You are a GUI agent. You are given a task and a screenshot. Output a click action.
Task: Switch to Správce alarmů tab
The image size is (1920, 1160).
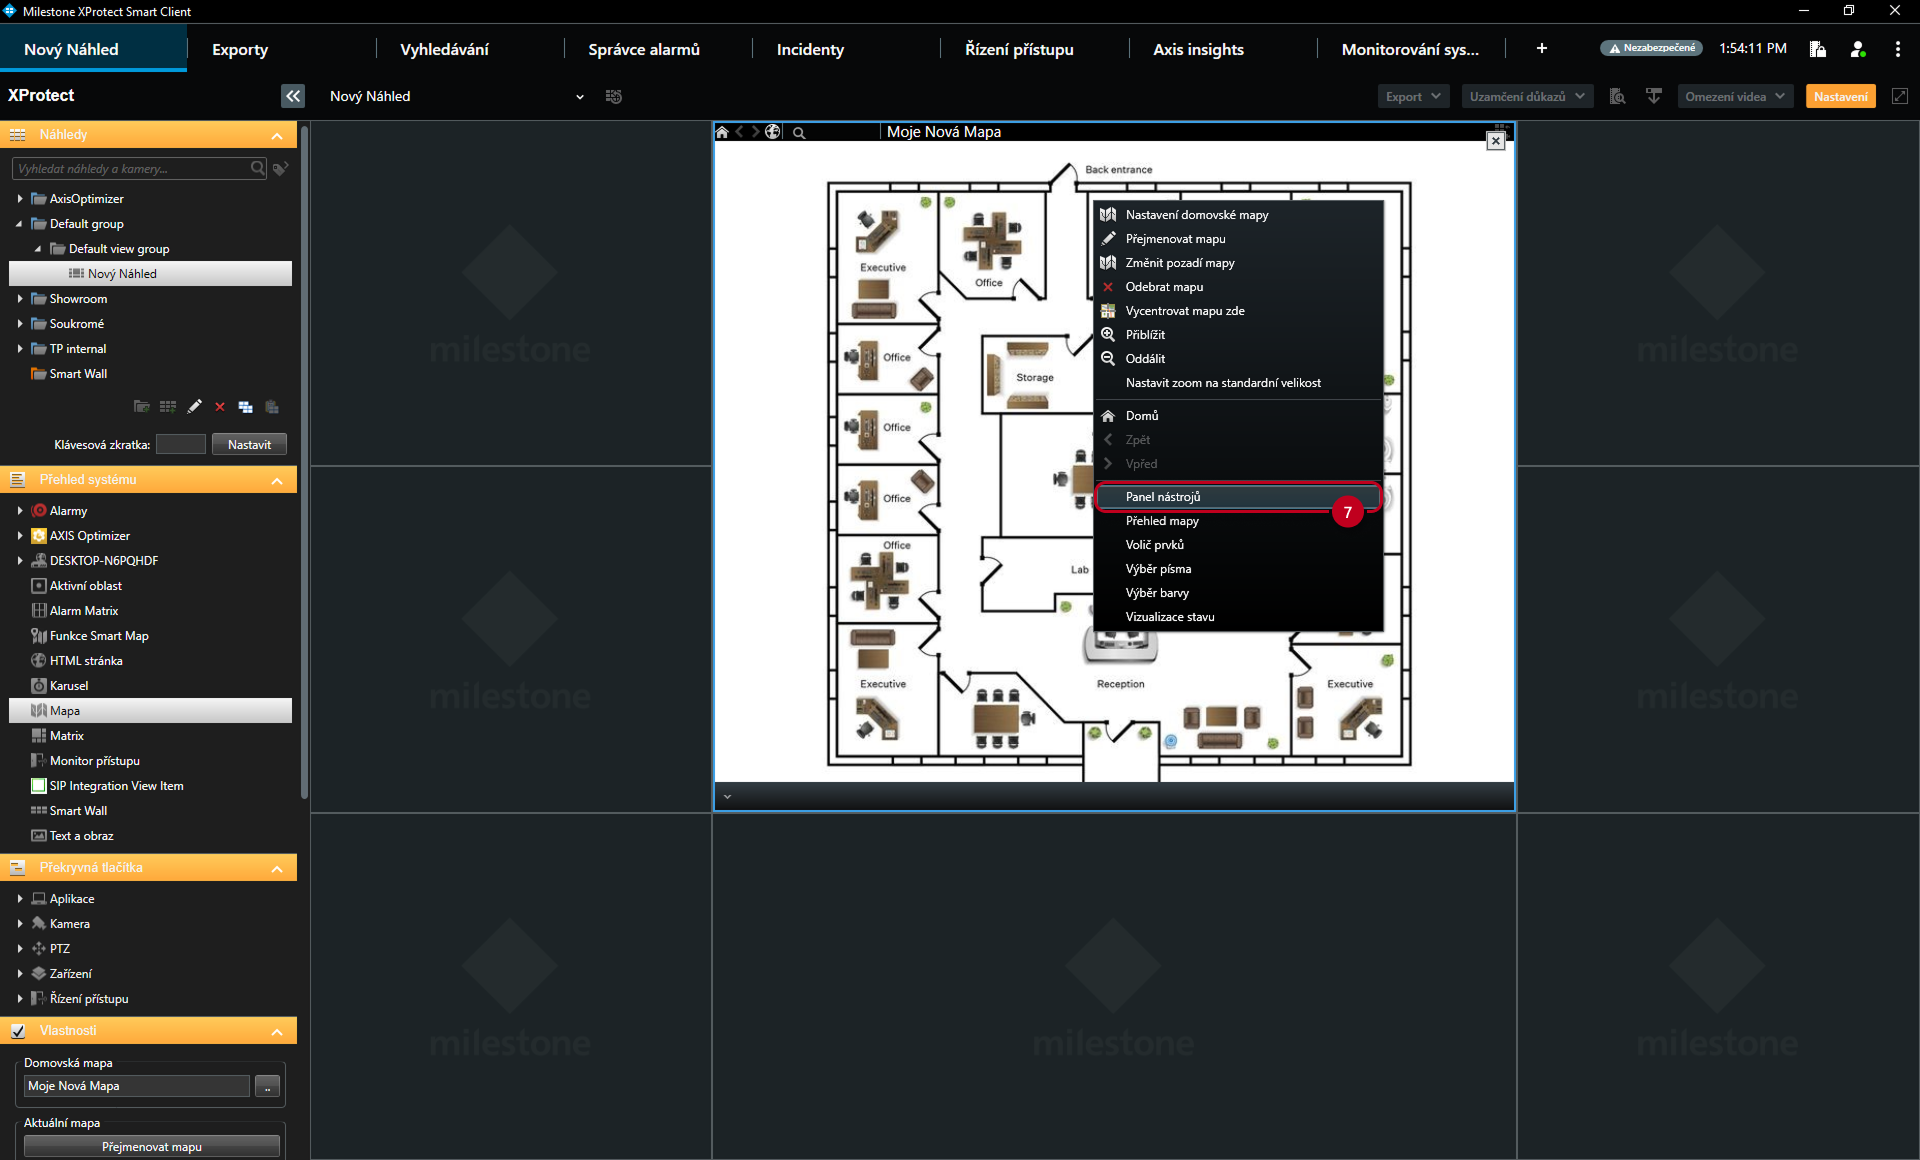pyautogui.click(x=644, y=49)
